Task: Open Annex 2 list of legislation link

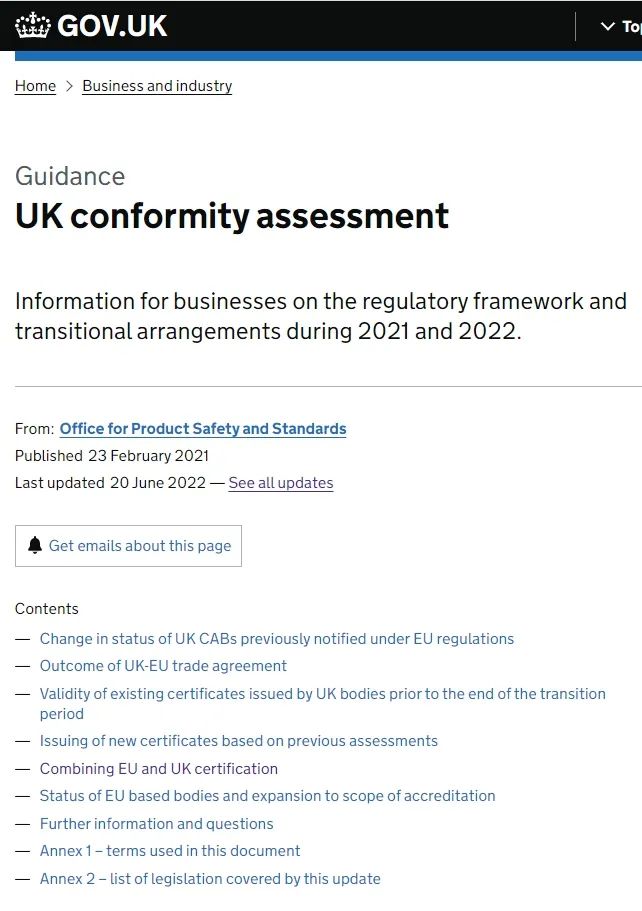Action: coord(210,878)
